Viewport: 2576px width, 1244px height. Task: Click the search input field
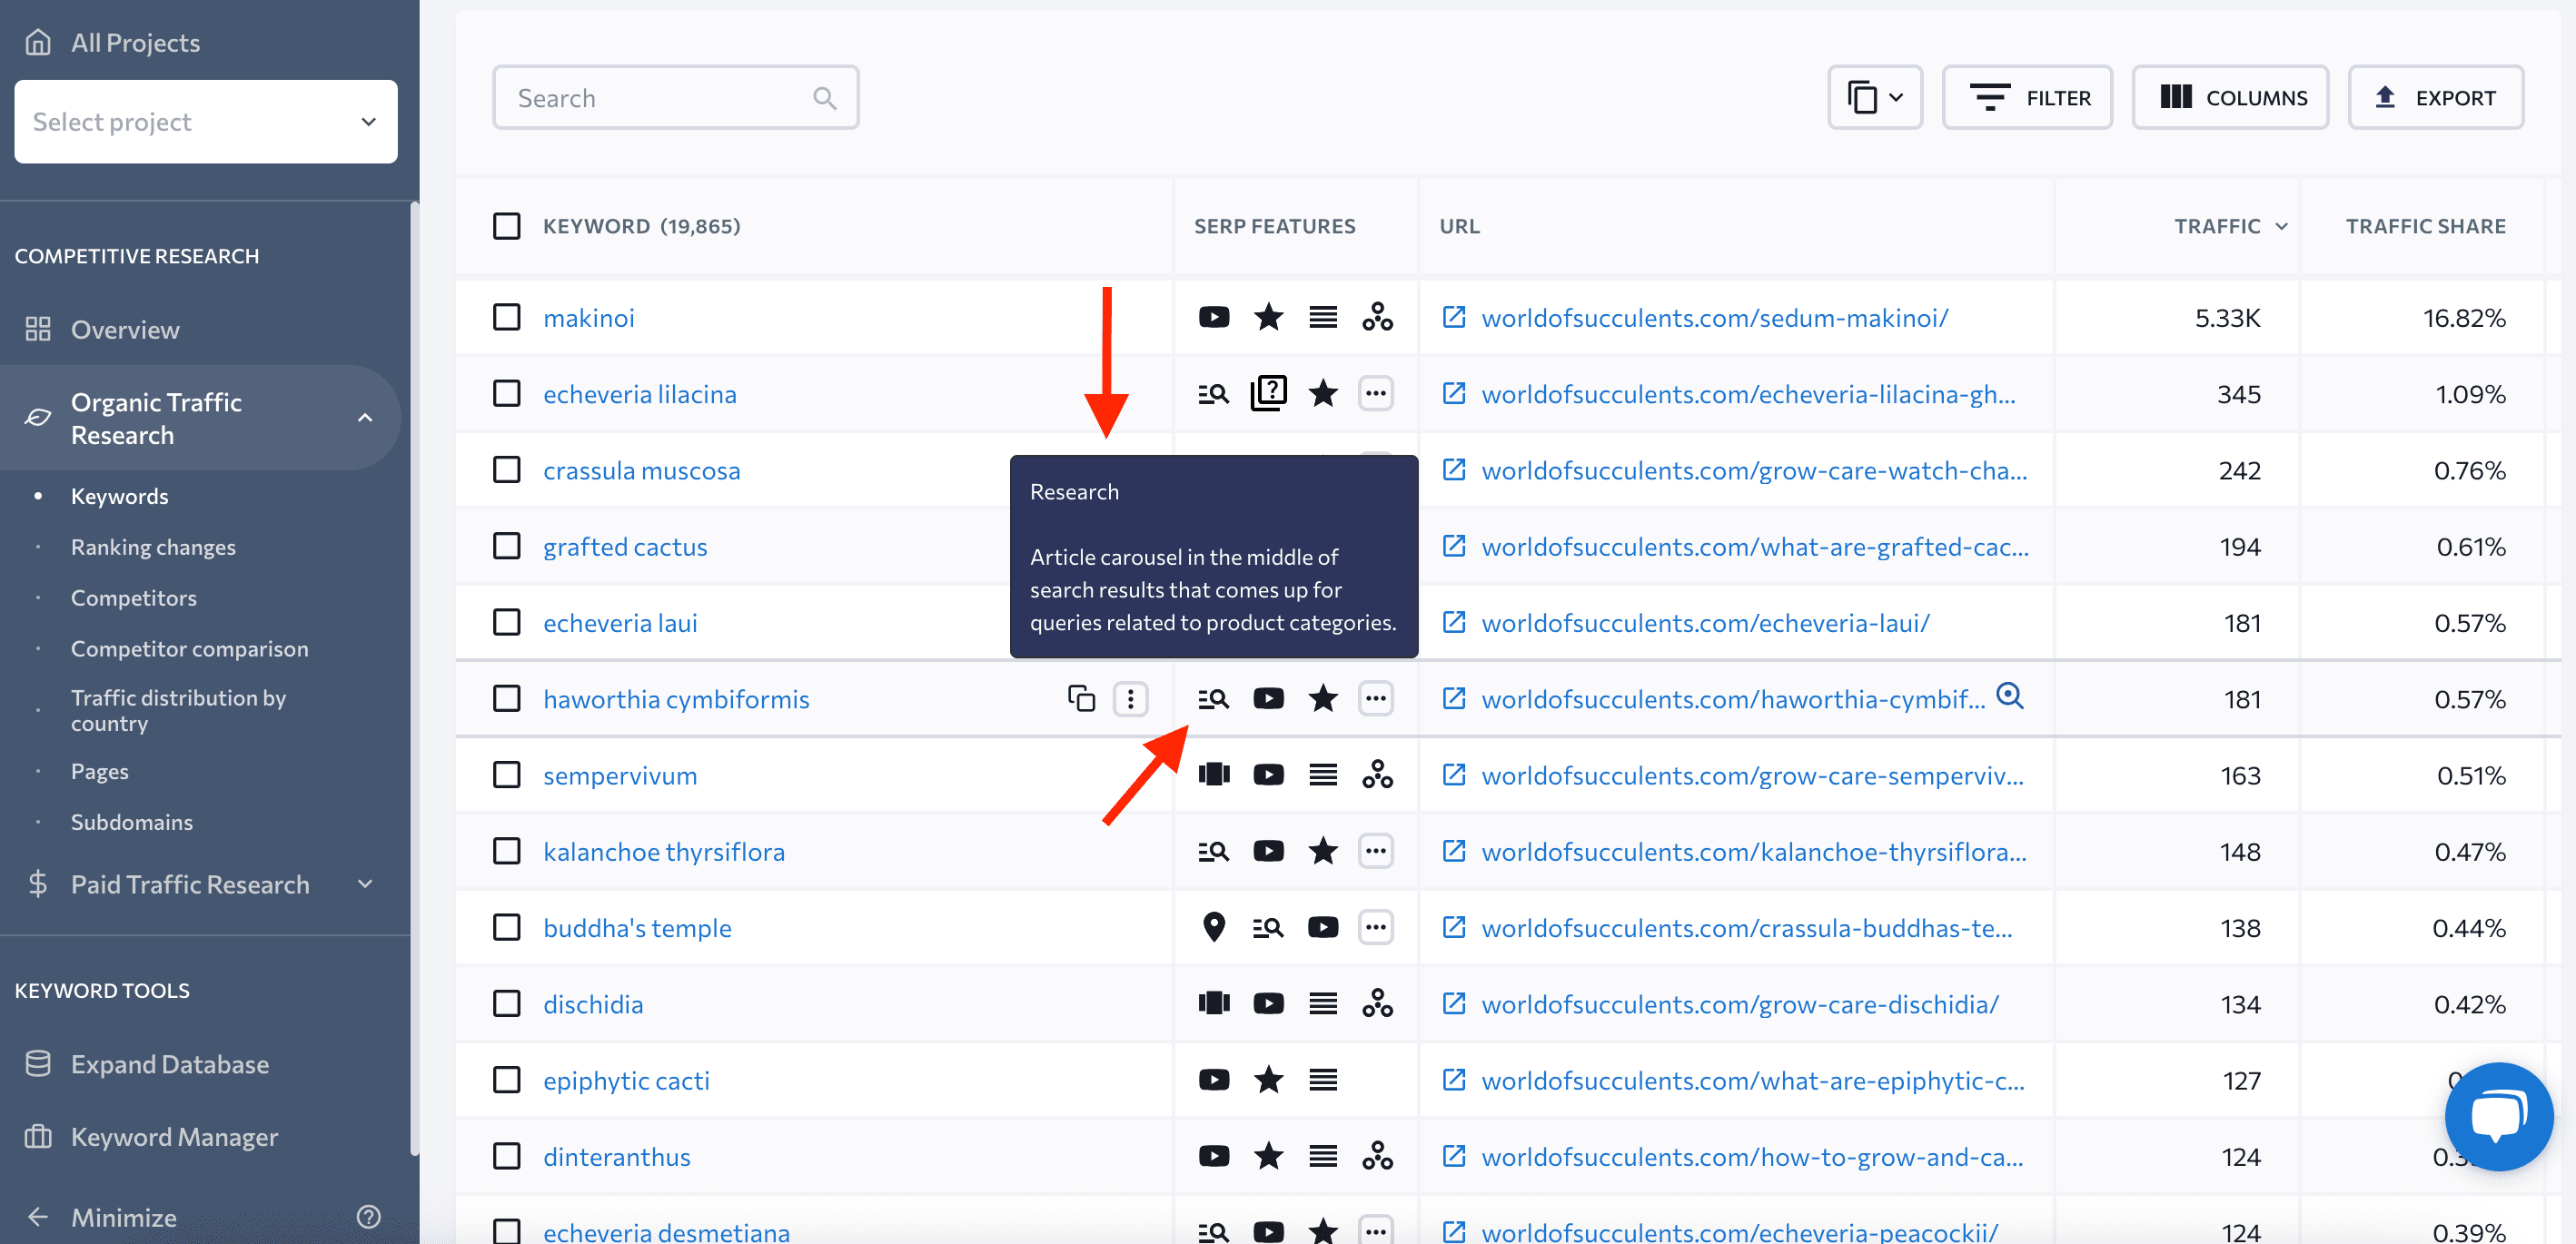674,97
